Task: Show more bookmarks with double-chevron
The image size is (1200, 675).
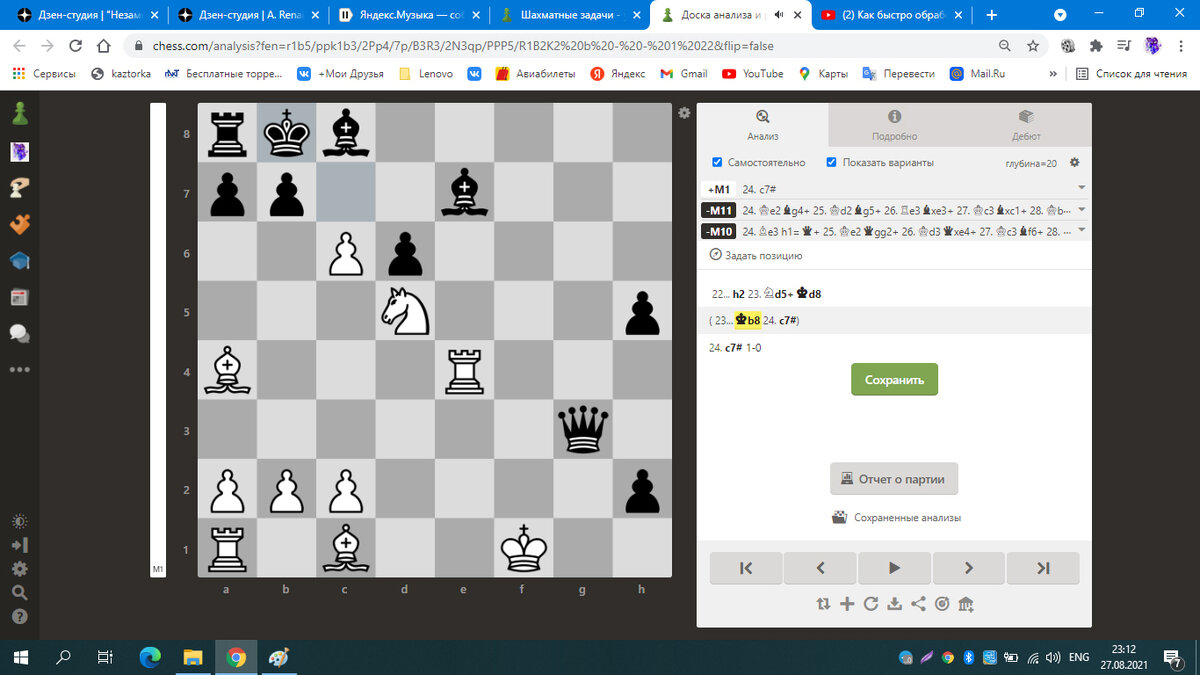Action: [1053, 73]
